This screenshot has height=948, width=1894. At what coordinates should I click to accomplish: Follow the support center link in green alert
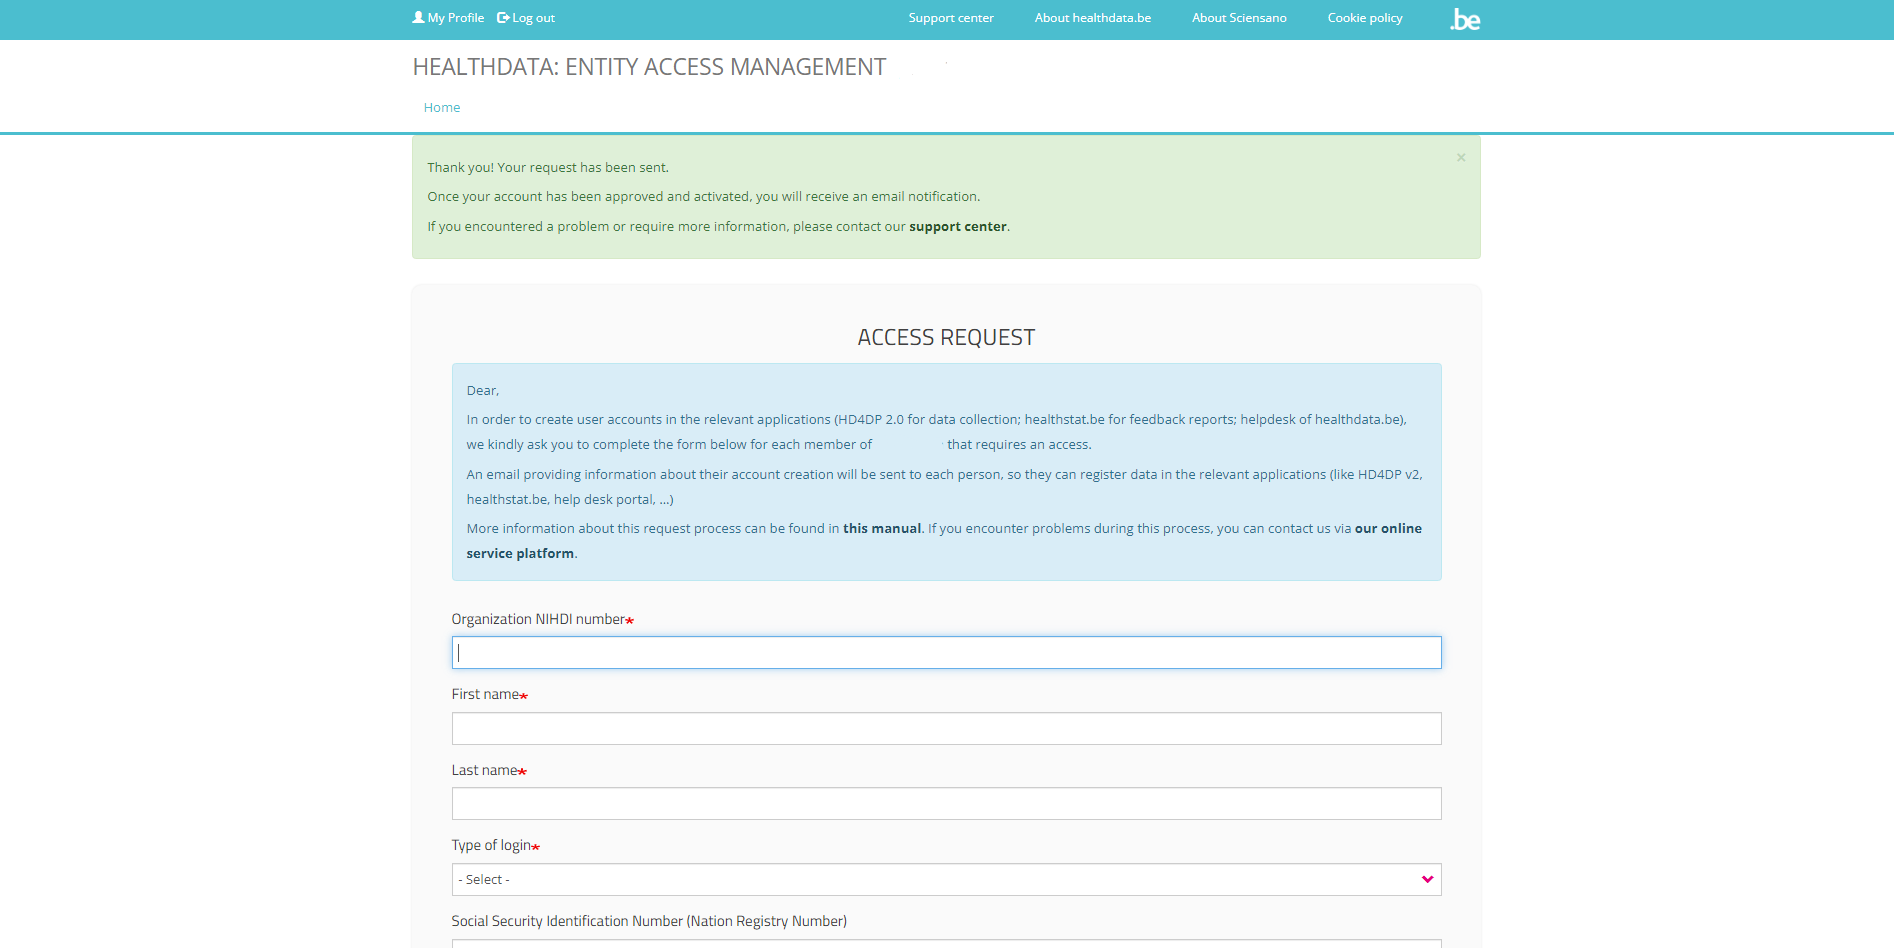tap(957, 227)
